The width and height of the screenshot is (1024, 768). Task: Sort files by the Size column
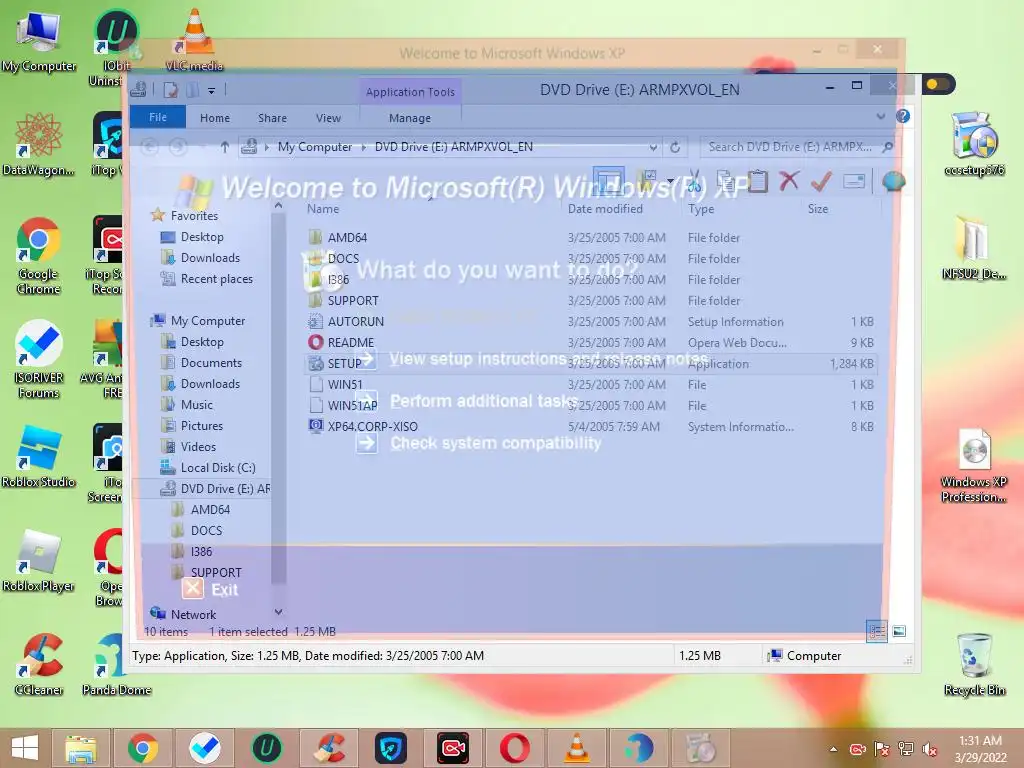pos(818,209)
